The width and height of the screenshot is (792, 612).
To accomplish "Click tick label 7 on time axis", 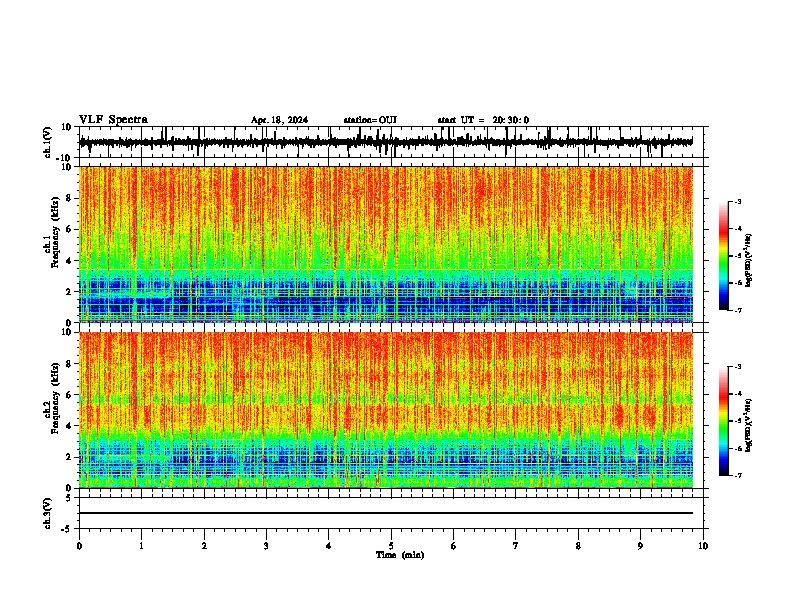I will pyautogui.click(x=516, y=546).
